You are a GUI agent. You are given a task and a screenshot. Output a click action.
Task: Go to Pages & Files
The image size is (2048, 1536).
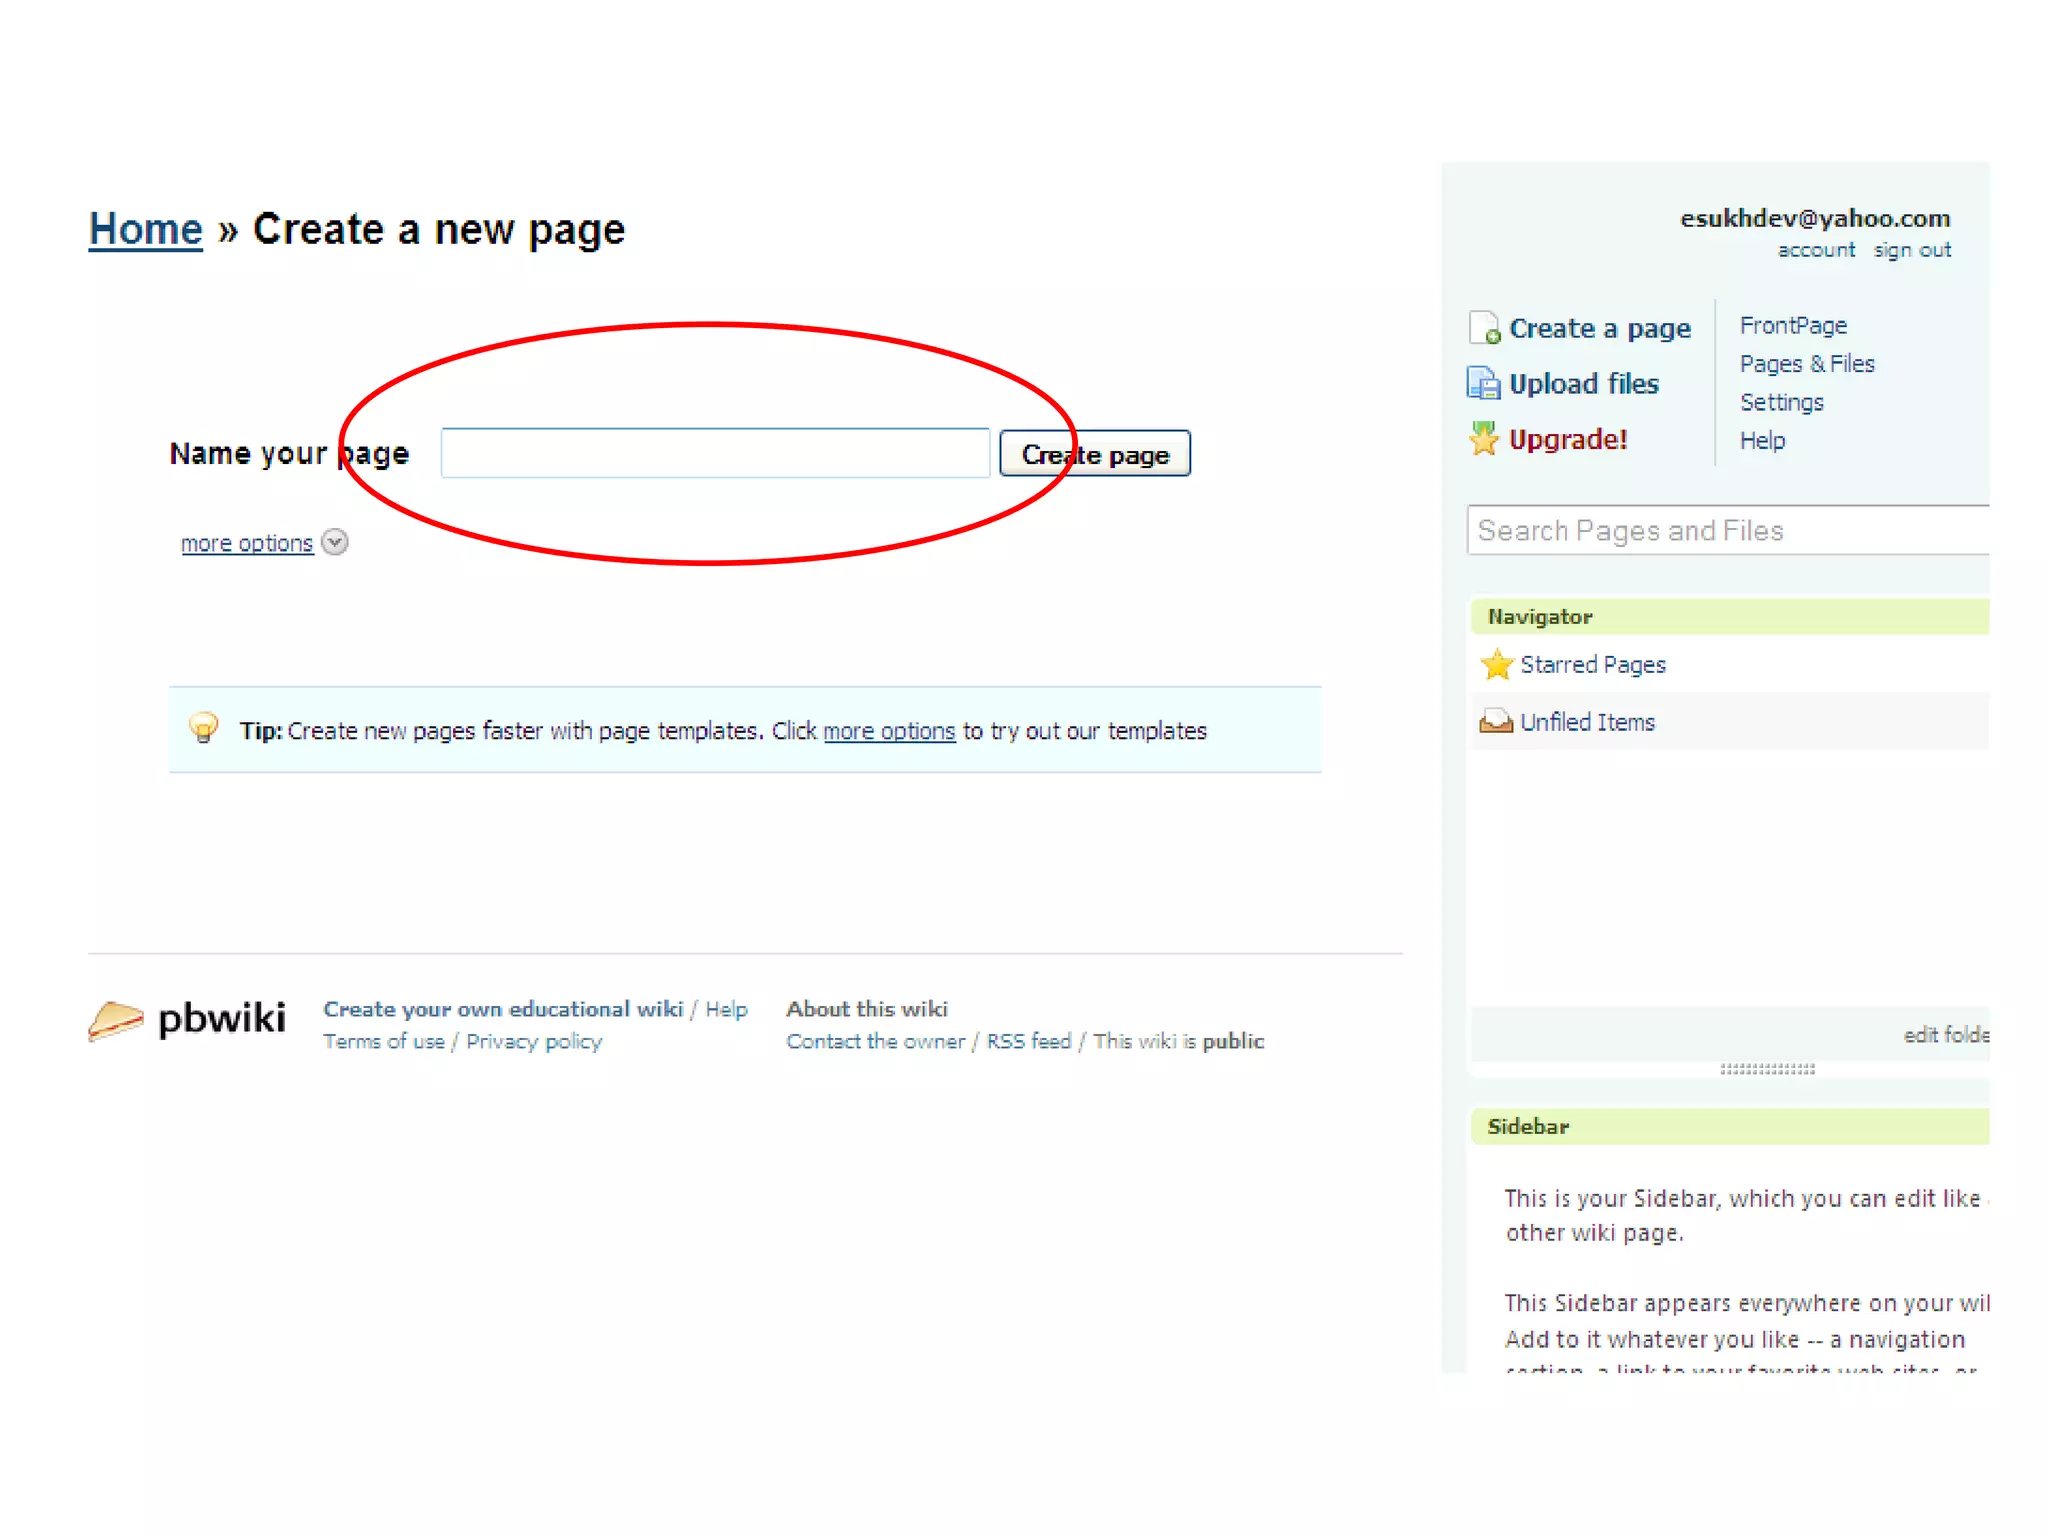(1806, 364)
